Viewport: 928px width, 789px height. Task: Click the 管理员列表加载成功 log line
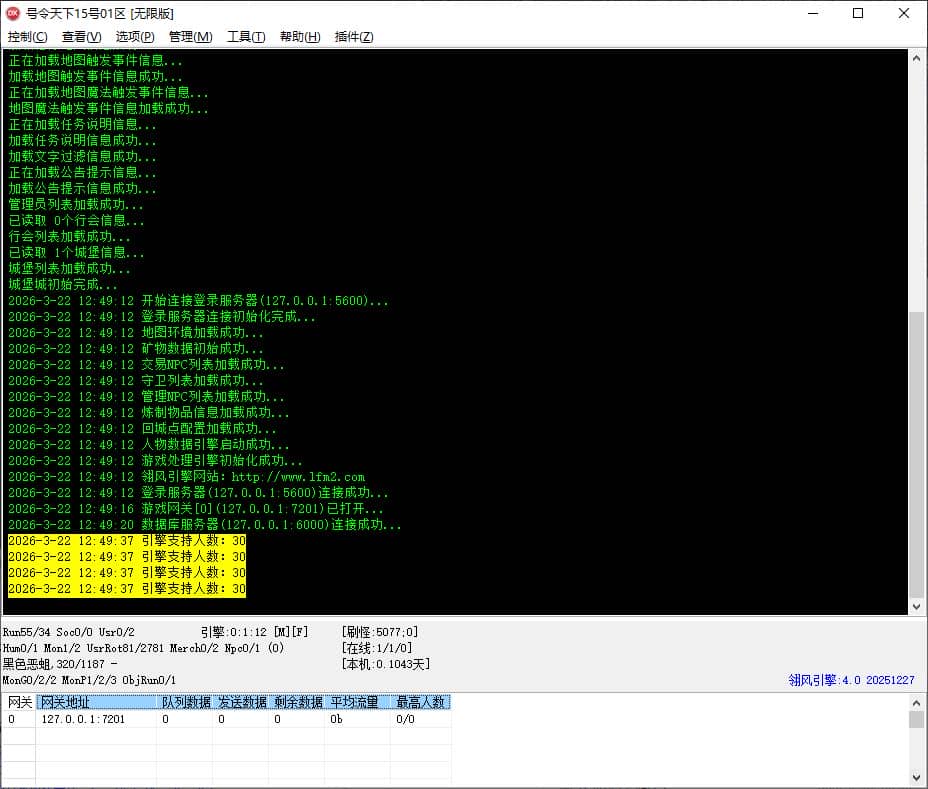click(76, 205)
